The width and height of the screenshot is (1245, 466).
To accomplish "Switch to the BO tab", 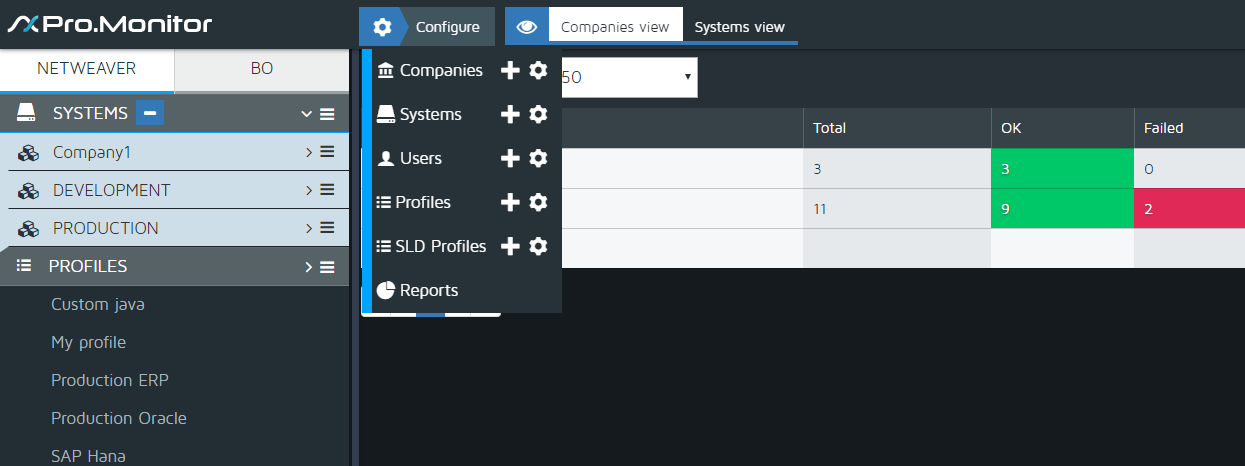I will [261, 69].
